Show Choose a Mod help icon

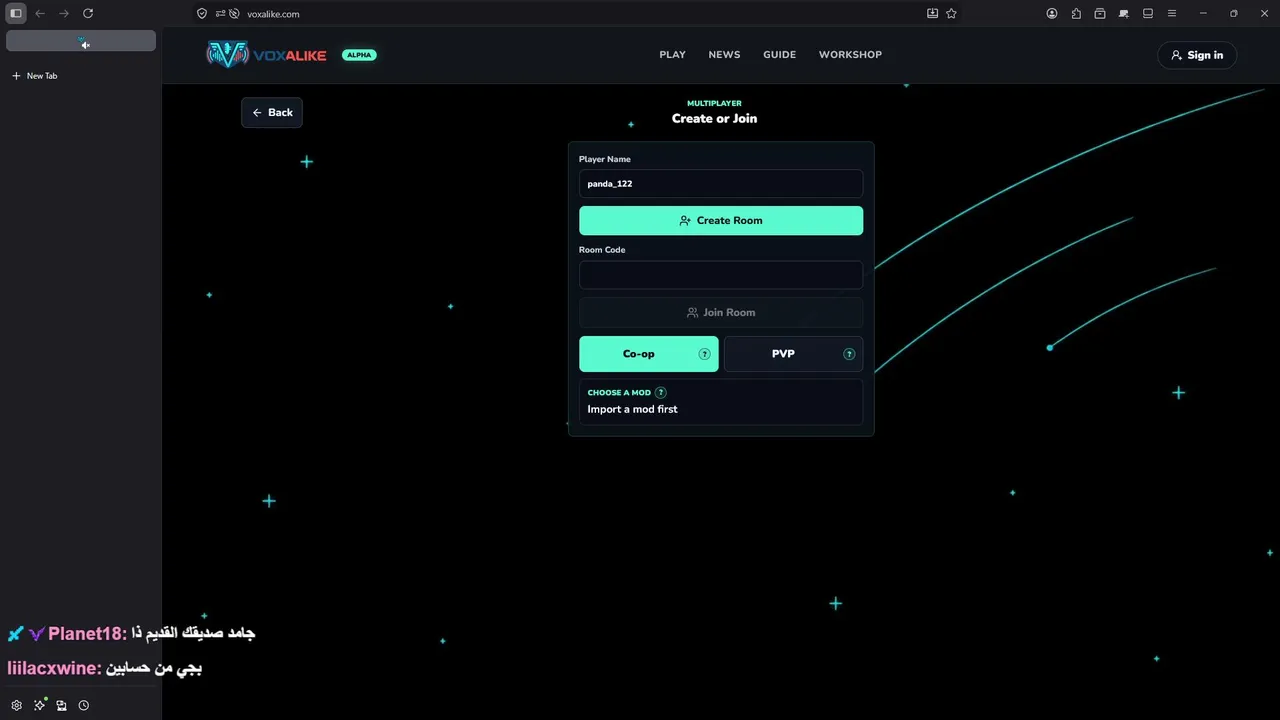click(661, 393)
